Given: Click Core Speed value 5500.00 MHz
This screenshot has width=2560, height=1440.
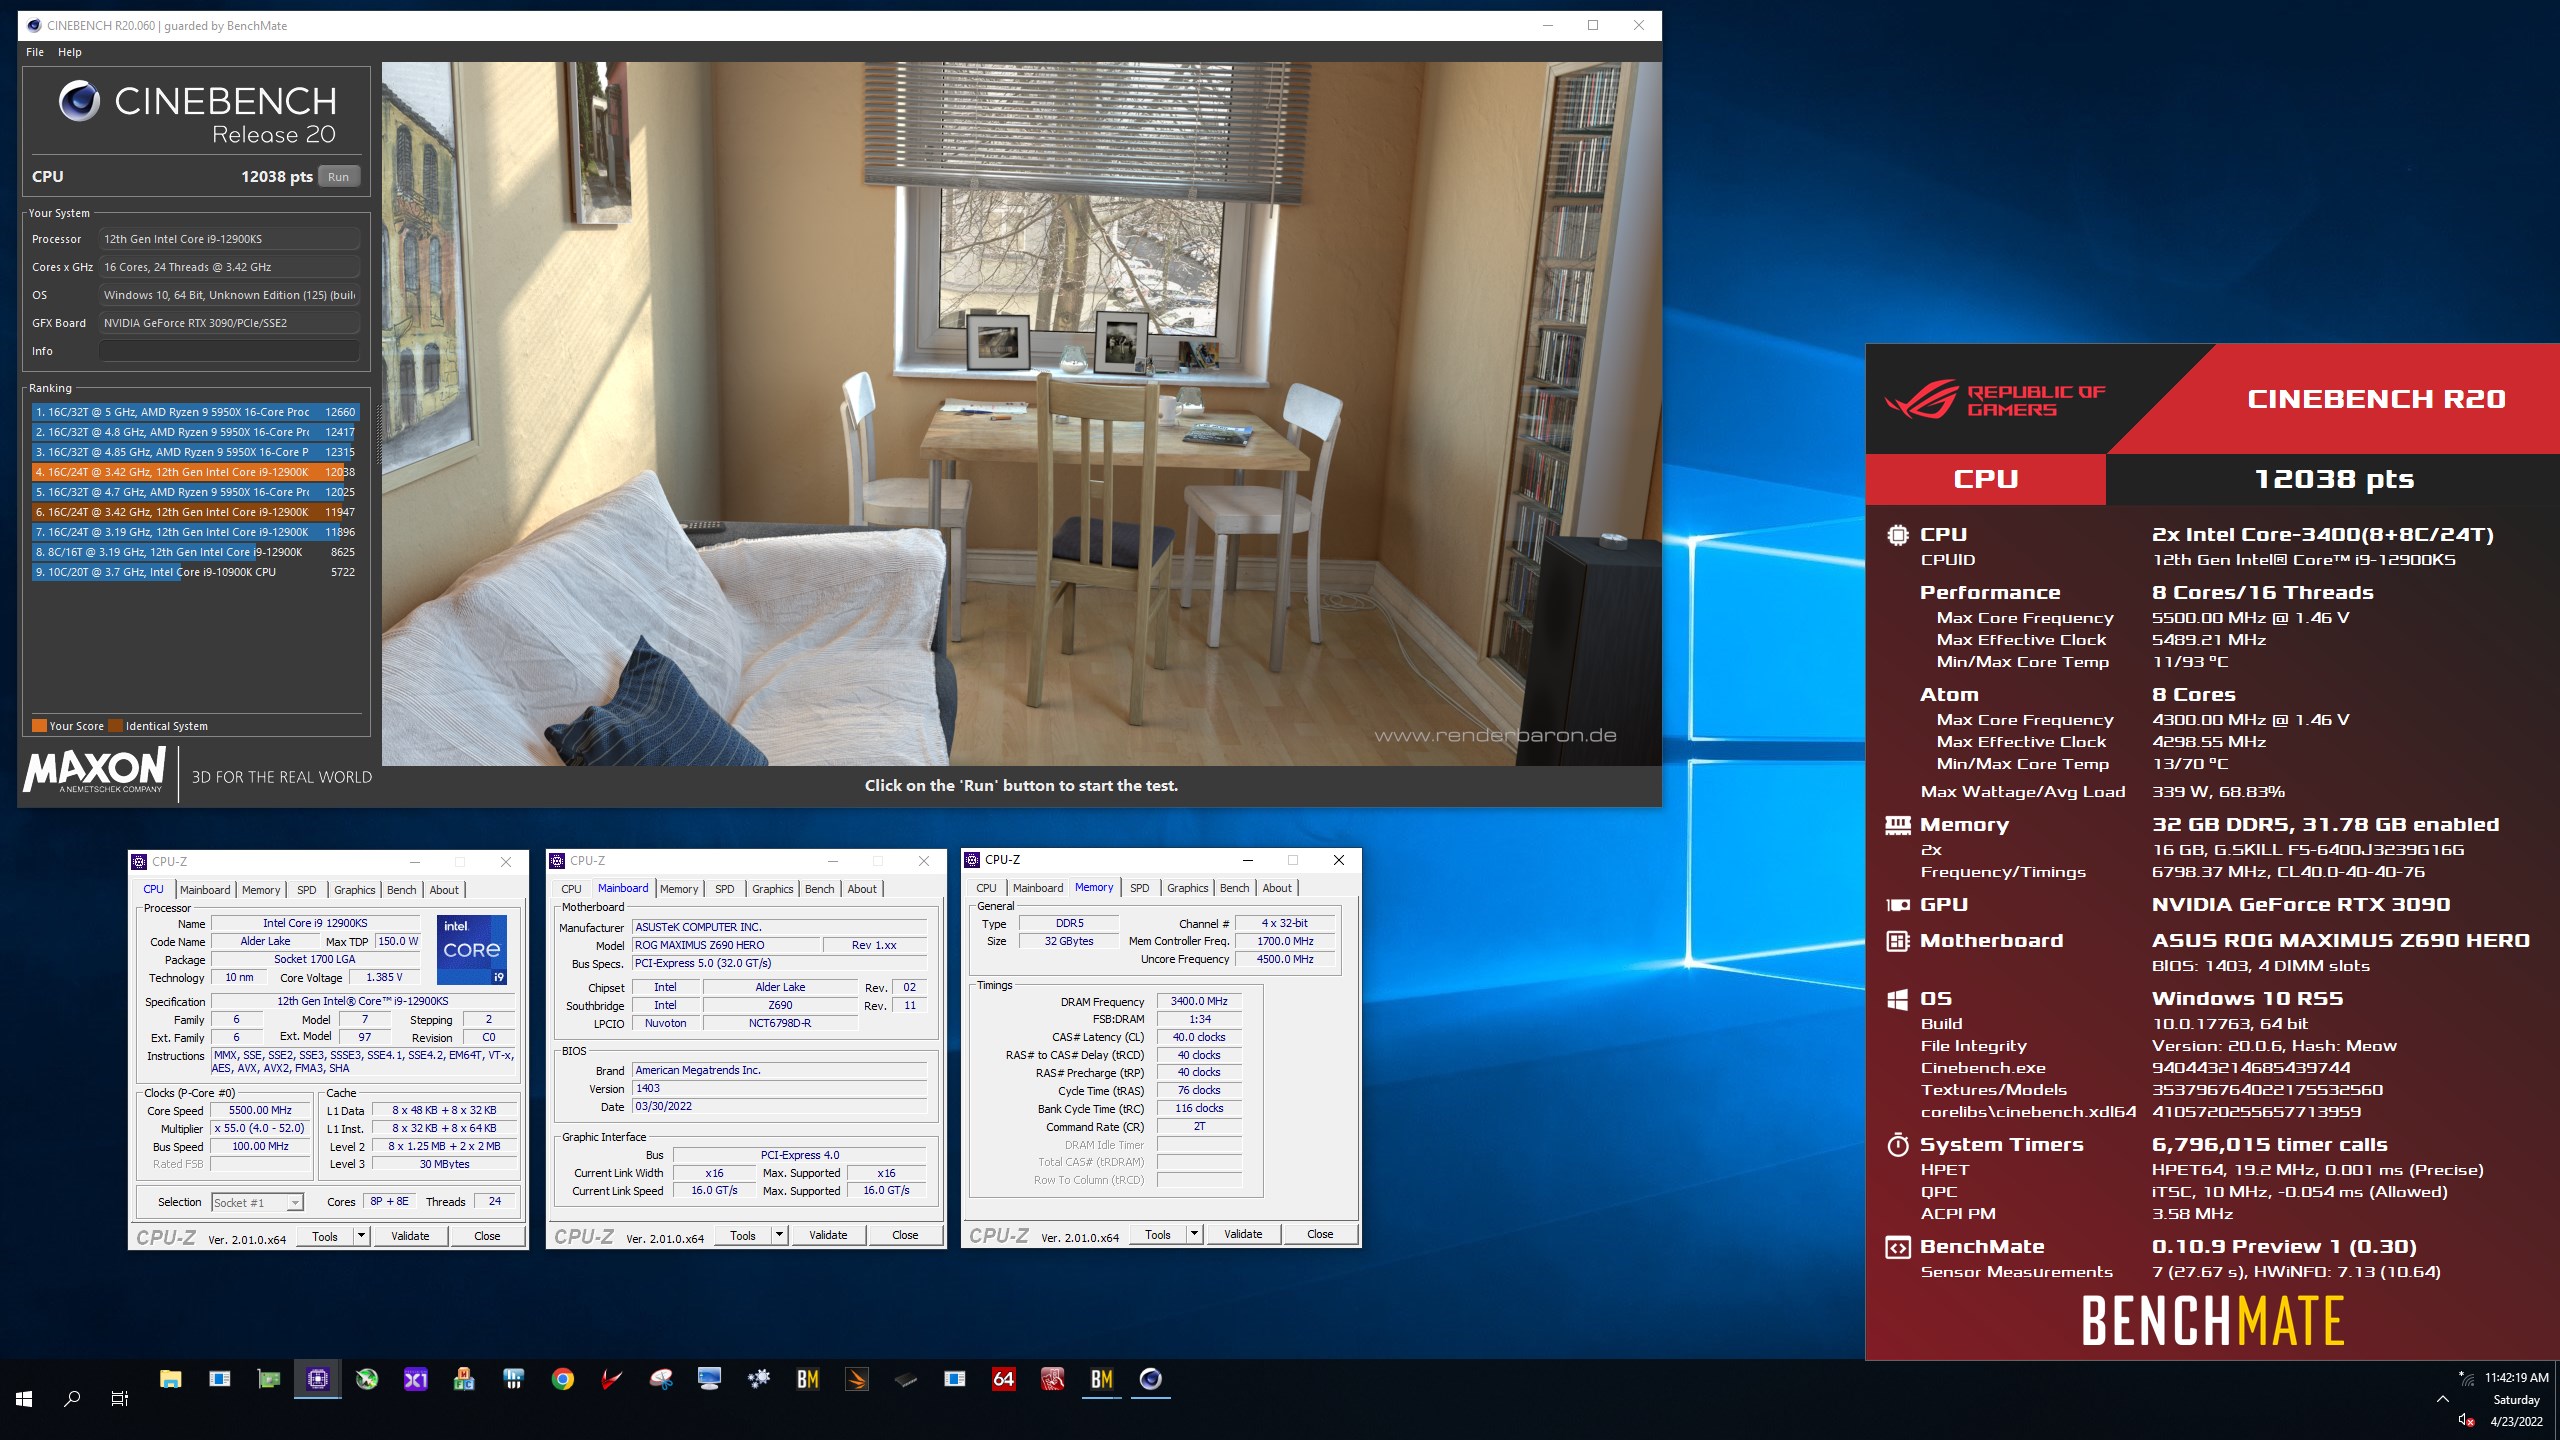Looking at the screenshot, I should pyautogui.click(x=260, y=1110).
